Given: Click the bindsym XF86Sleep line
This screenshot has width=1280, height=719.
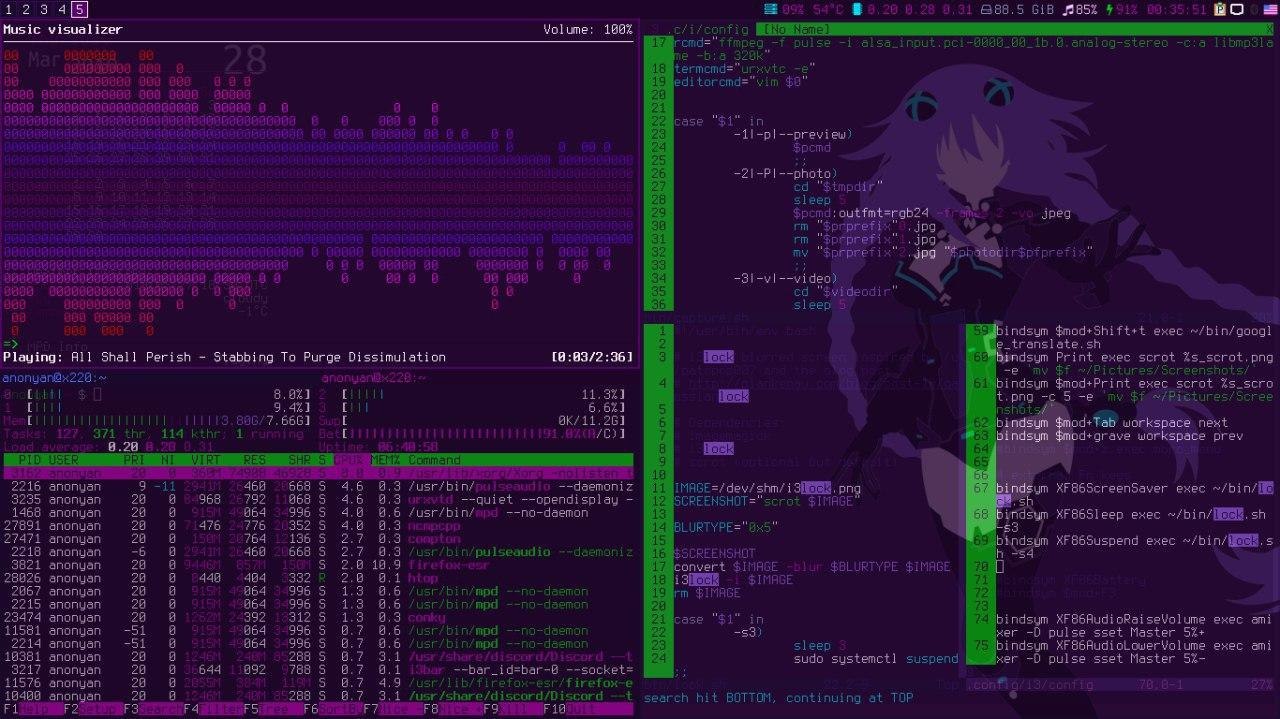Looking at the screenshot, I should coord(1132,521).
